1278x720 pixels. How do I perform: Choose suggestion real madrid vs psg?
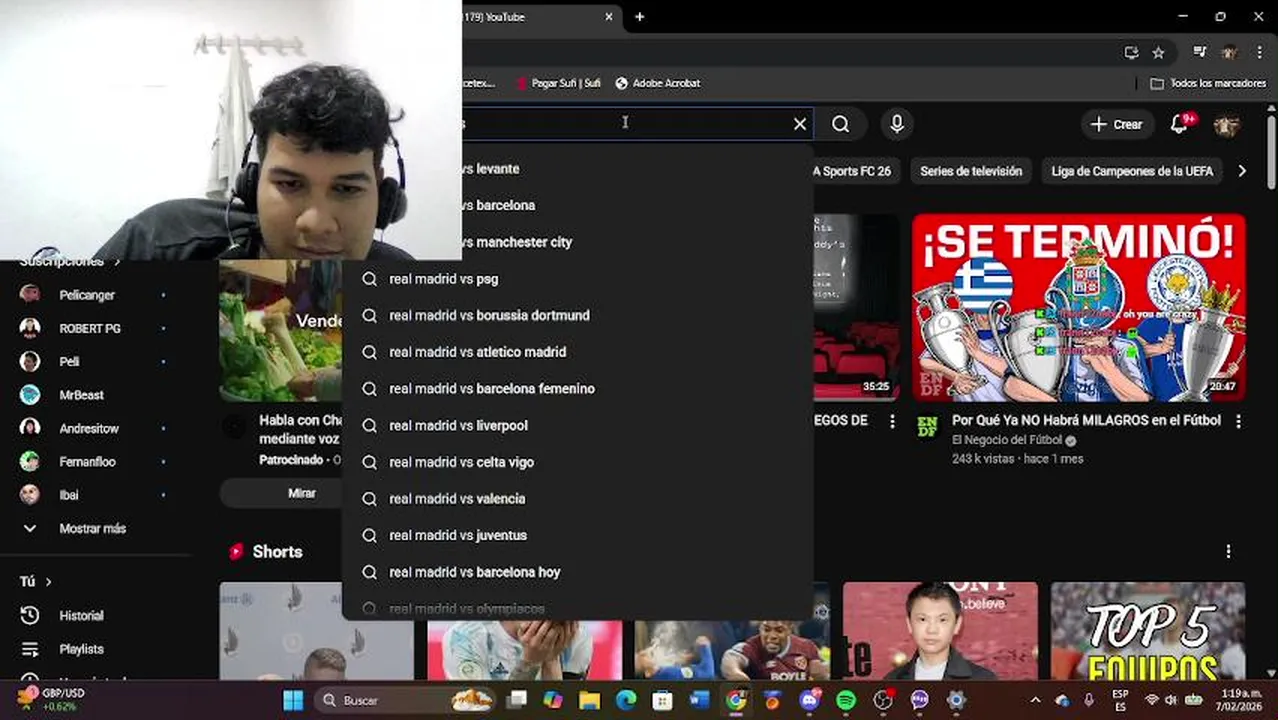pos(578,279)
